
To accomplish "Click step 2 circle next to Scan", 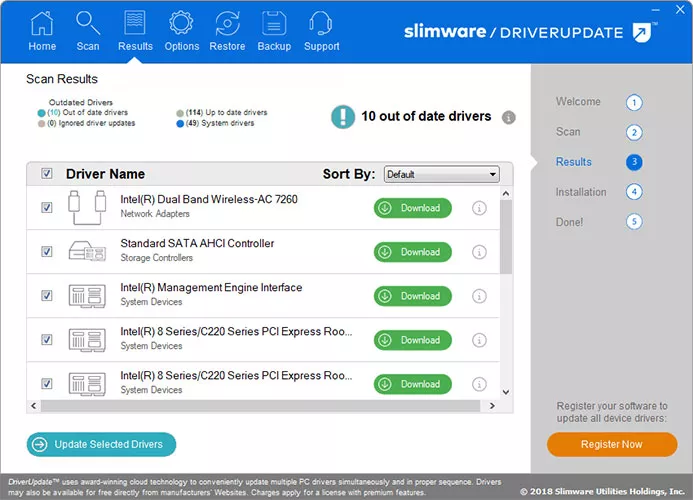I will point(634,133).
